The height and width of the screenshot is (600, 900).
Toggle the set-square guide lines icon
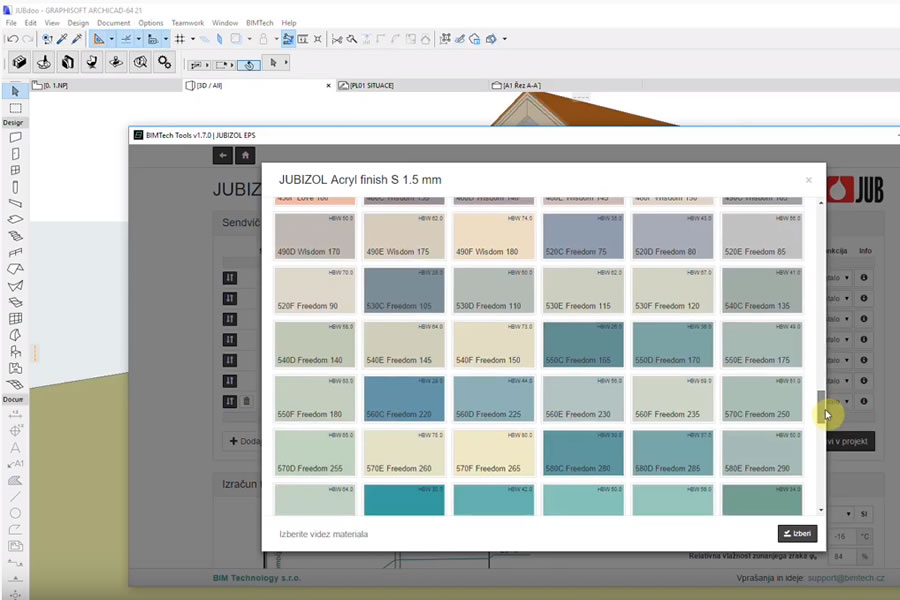coord(99,39)
